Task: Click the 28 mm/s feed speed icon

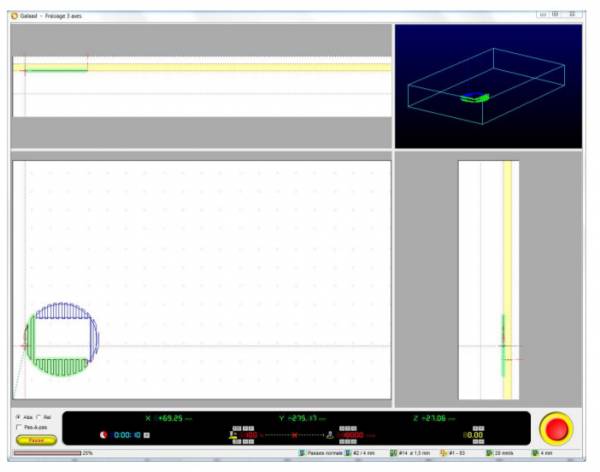Action: [x=487, y=453]
